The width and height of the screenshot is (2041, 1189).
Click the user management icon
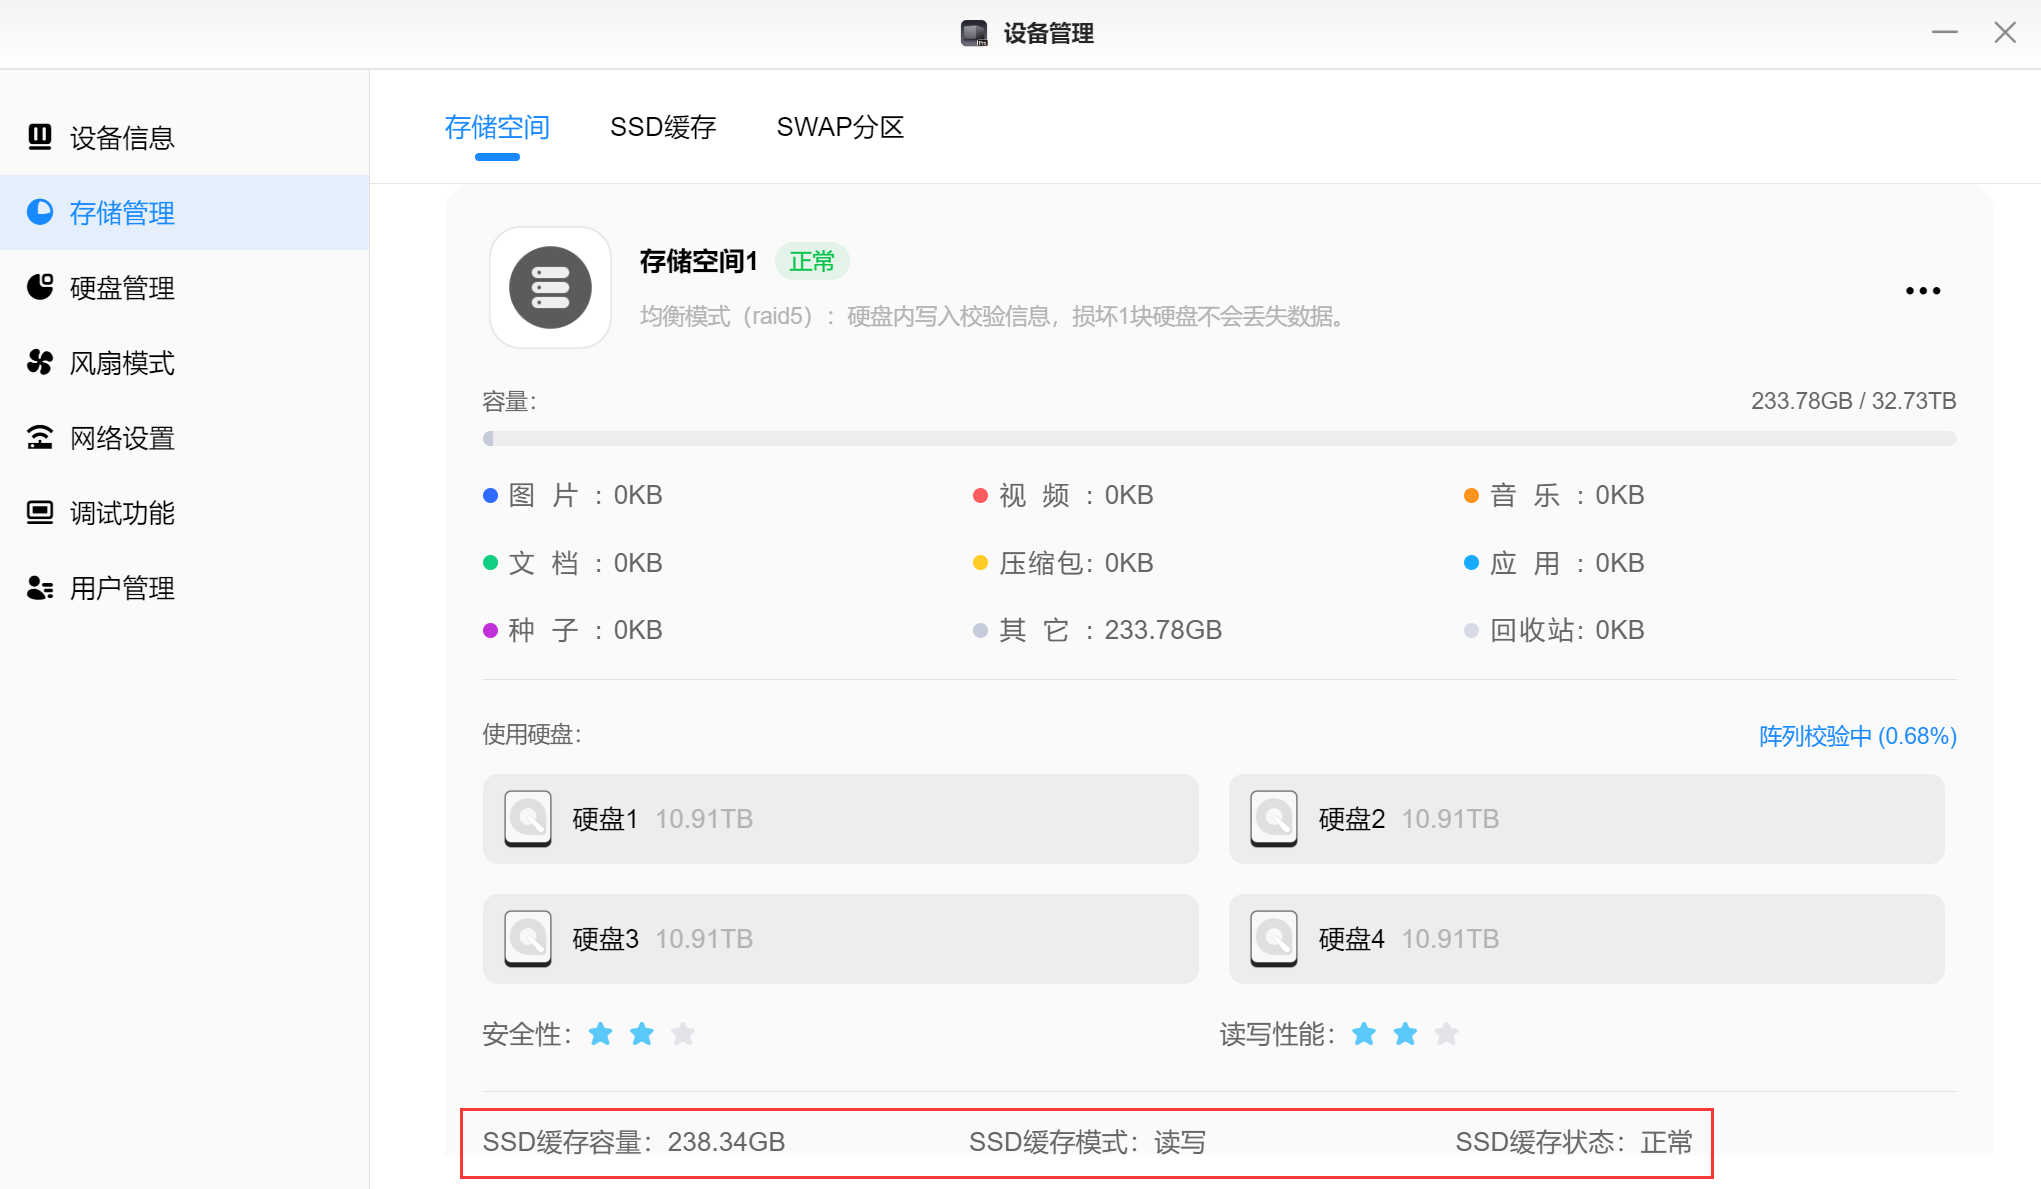40,587
